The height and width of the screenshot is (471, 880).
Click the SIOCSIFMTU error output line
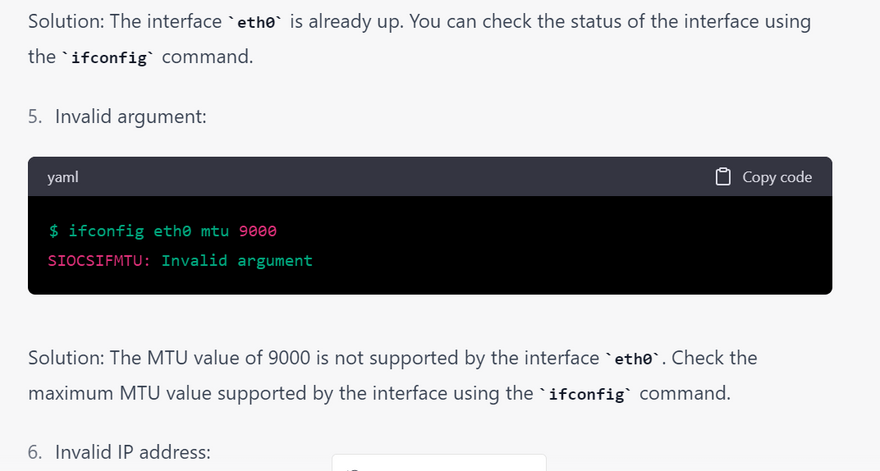pos(180,261)
